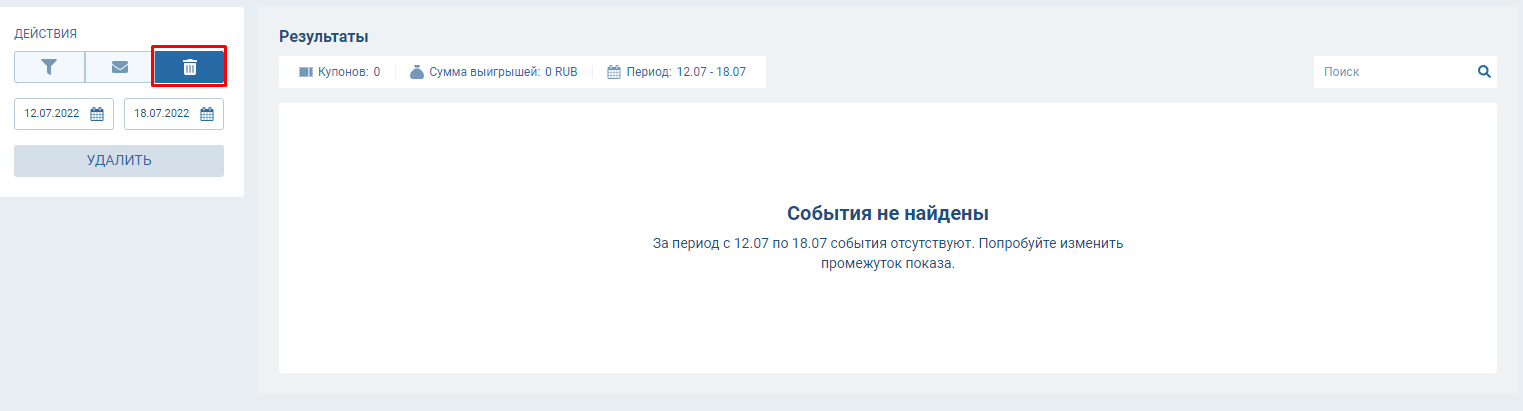
Task: Click the money bag icon near winnings sum
Action: point(417,72)
